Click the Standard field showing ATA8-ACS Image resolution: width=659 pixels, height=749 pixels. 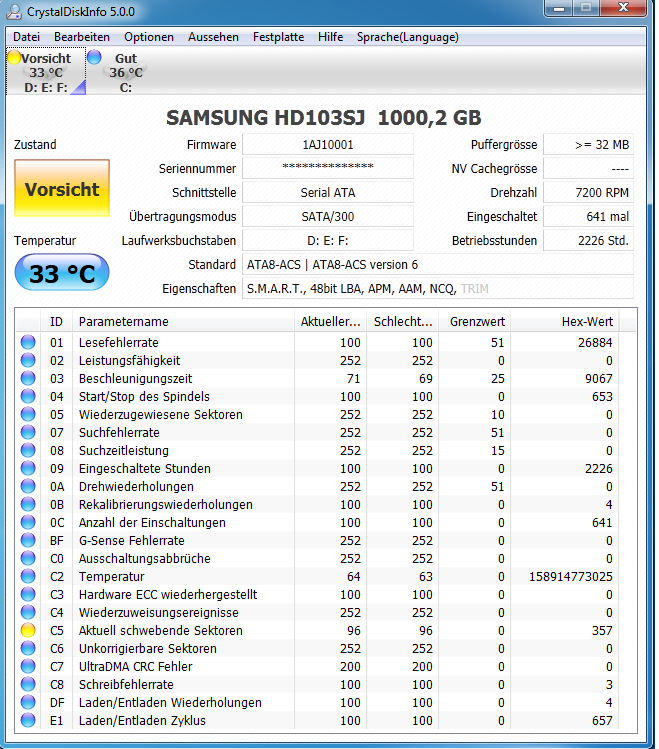point(438,264)
